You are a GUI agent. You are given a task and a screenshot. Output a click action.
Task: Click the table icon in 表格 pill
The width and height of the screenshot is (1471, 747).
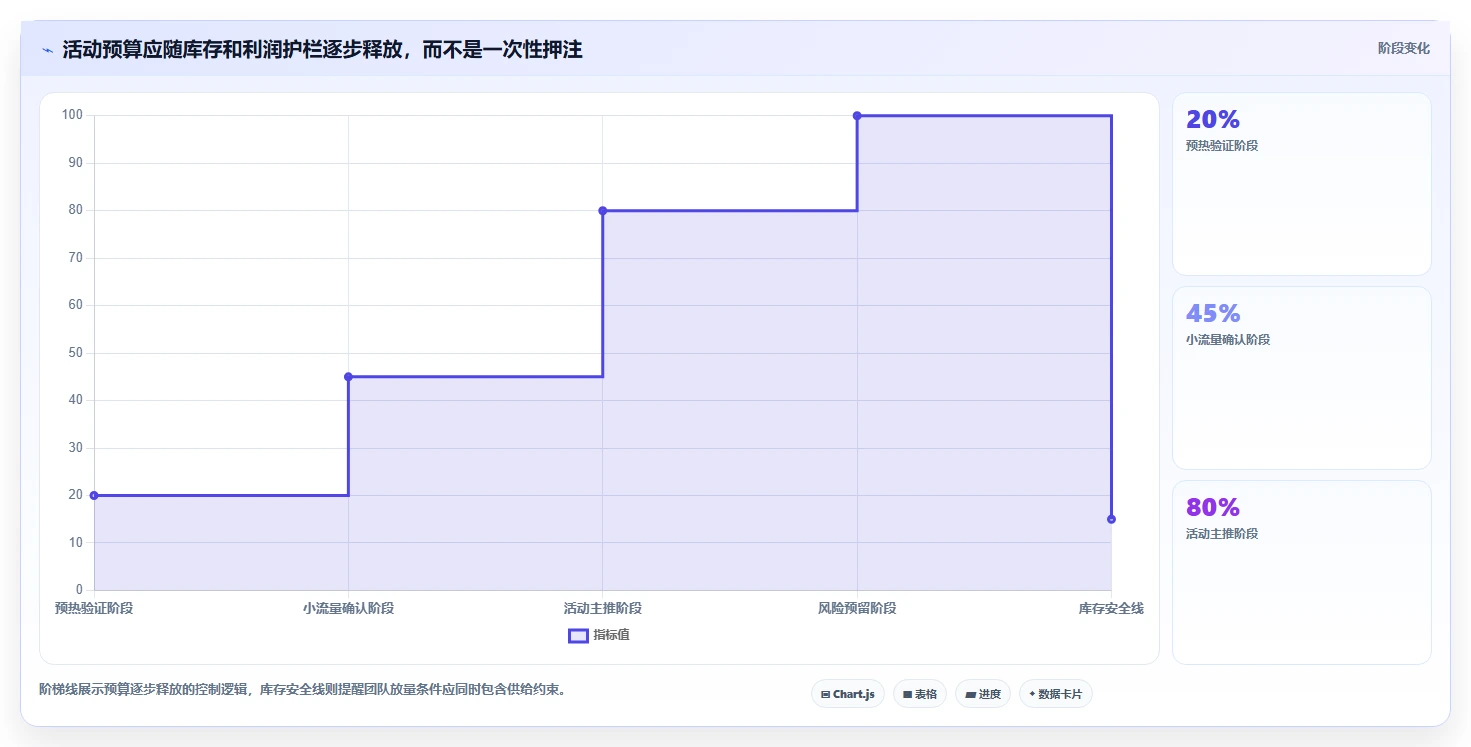click(907, 694)
